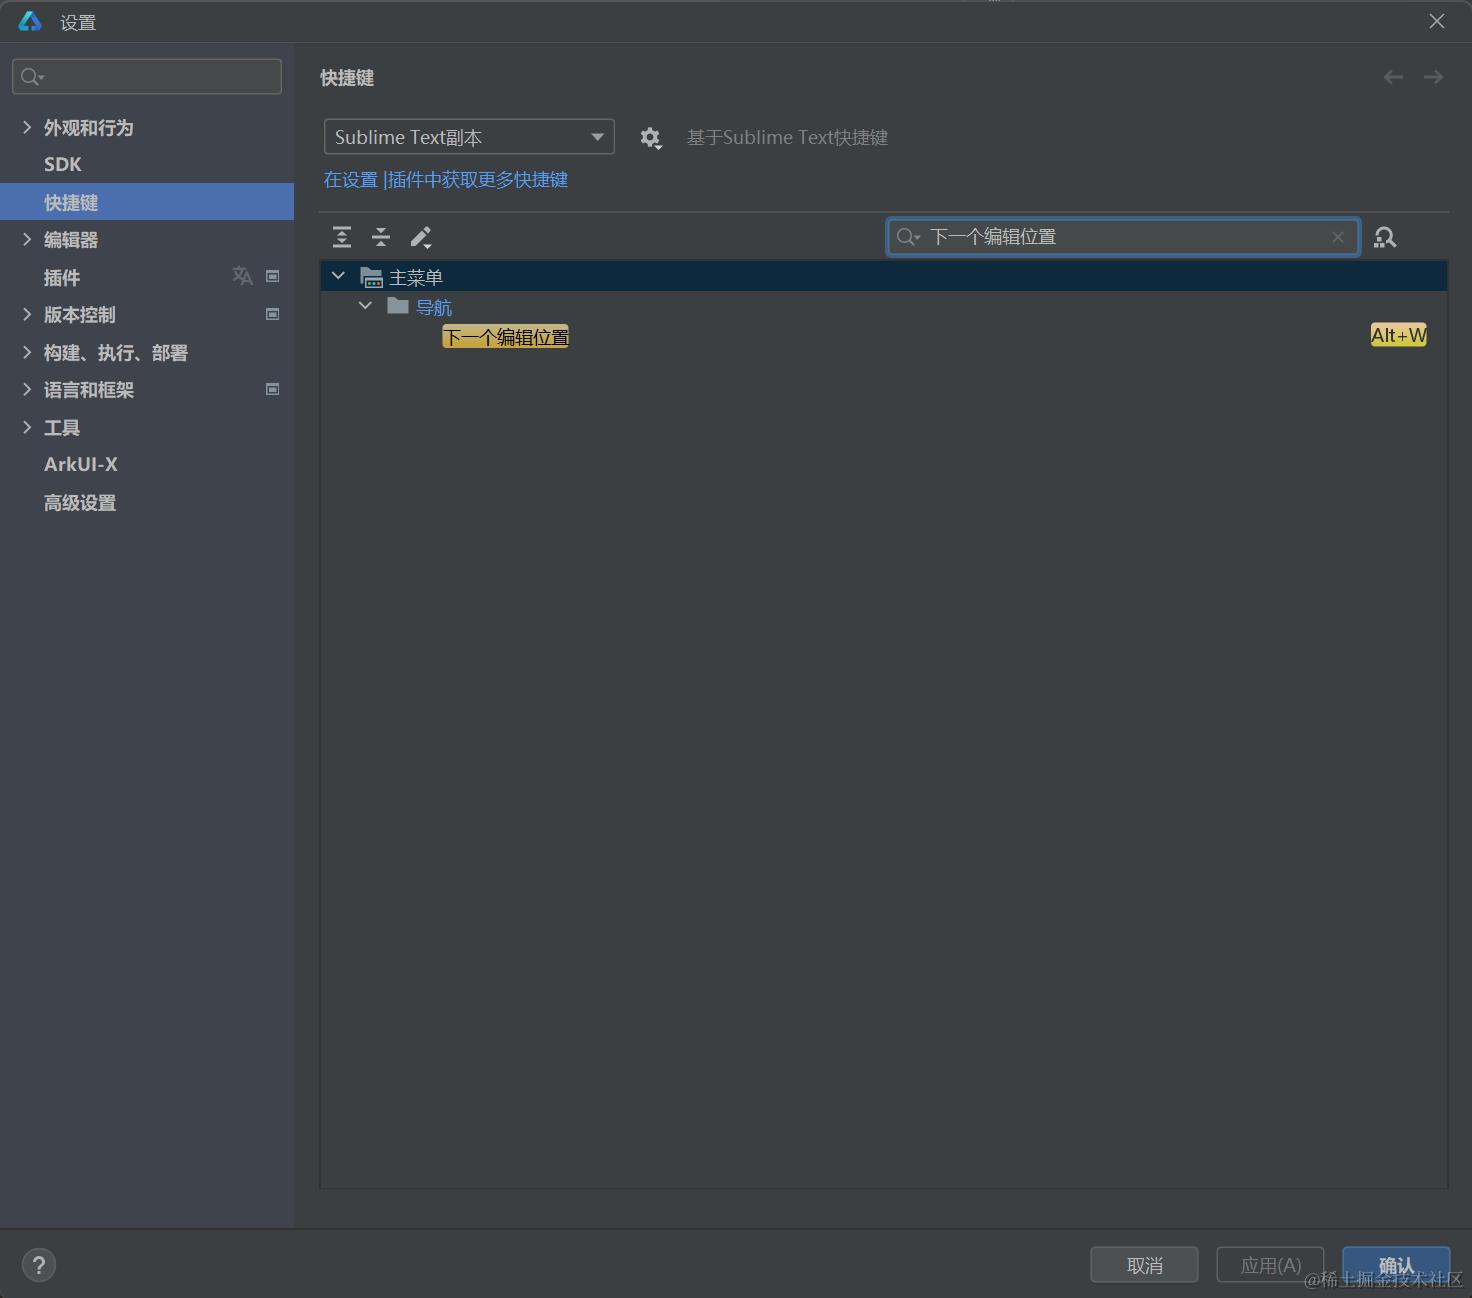Expand 外观和行为 section
Viewport: 1472px width, 1298px height.
pos(27,127)
